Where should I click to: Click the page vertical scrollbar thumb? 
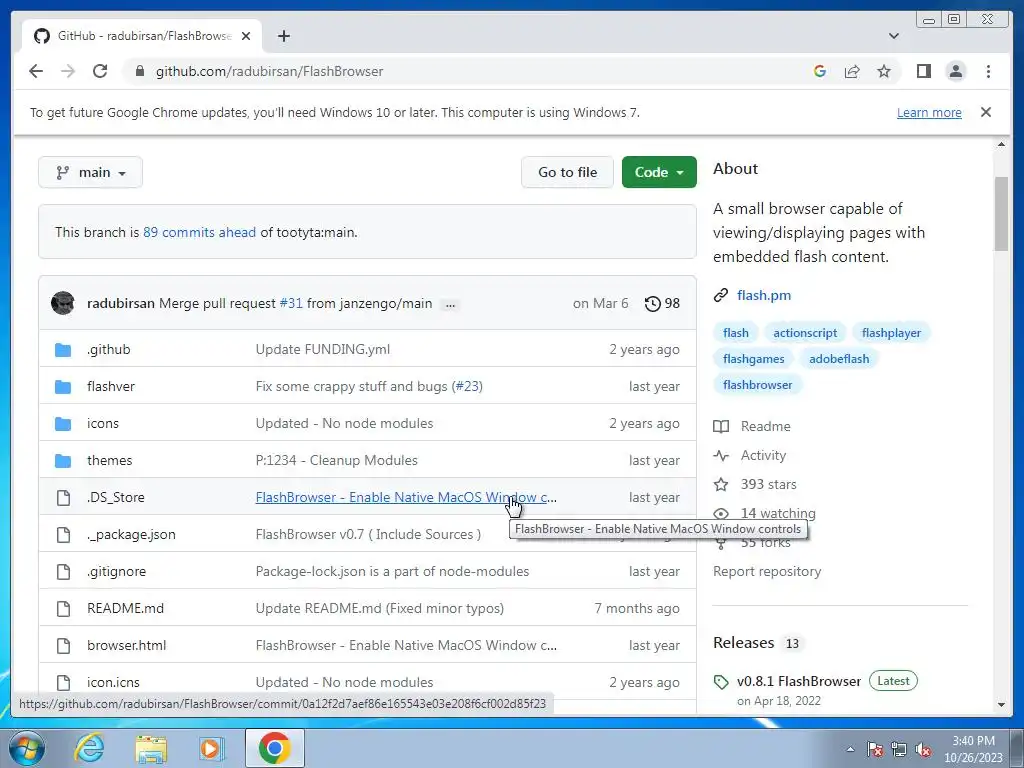tap(1001, 214)
